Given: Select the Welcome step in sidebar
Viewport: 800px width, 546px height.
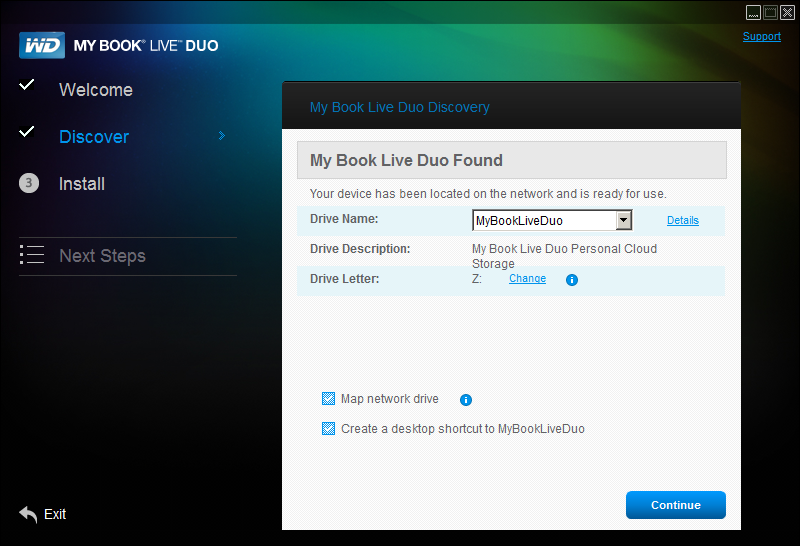Looking at the screenshot, I should [x=95, y=90].
